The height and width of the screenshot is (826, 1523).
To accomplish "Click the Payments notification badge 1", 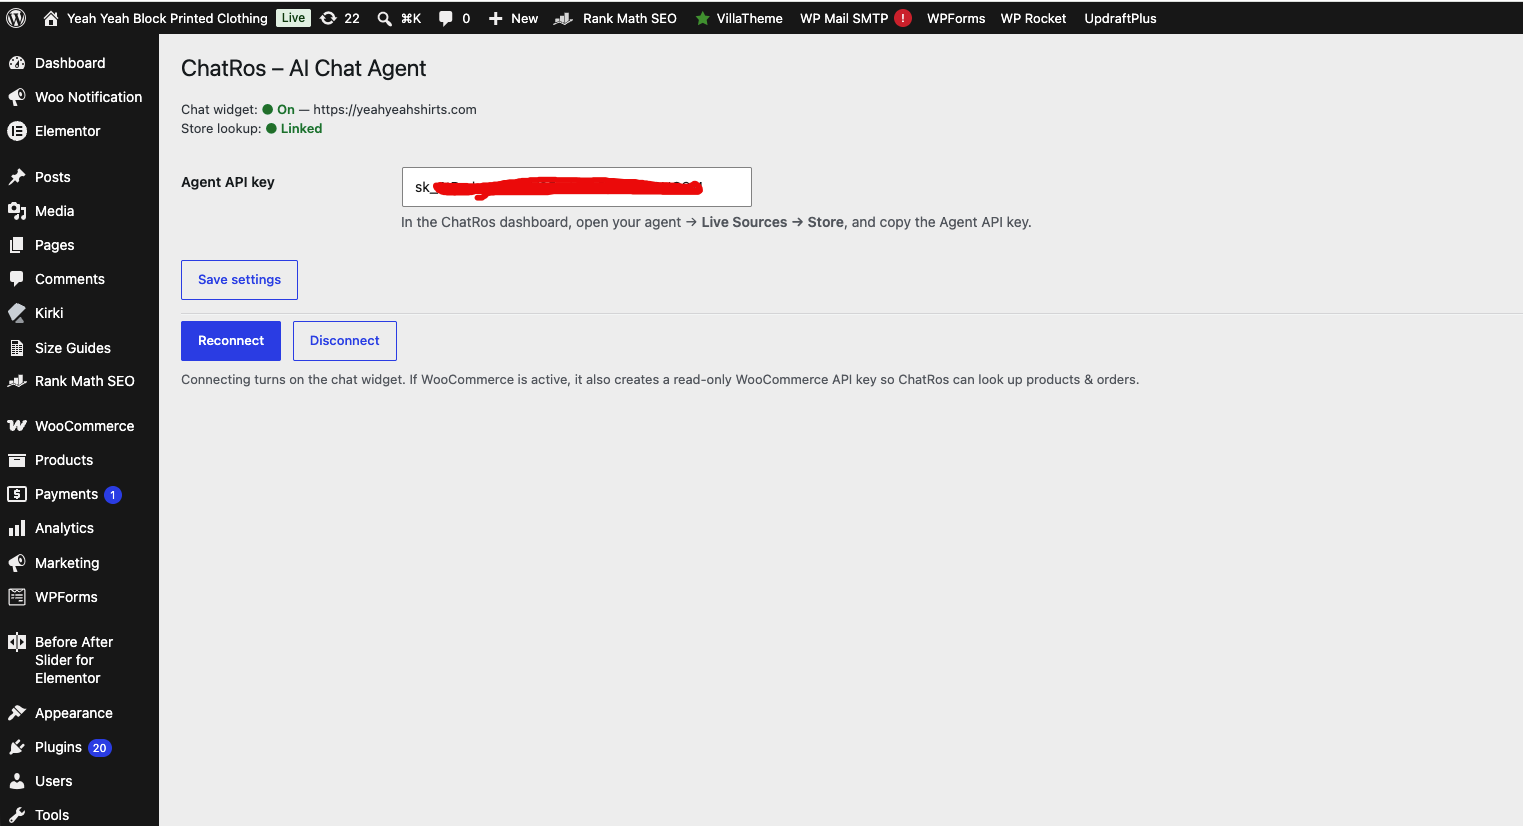I will point(113,495).
